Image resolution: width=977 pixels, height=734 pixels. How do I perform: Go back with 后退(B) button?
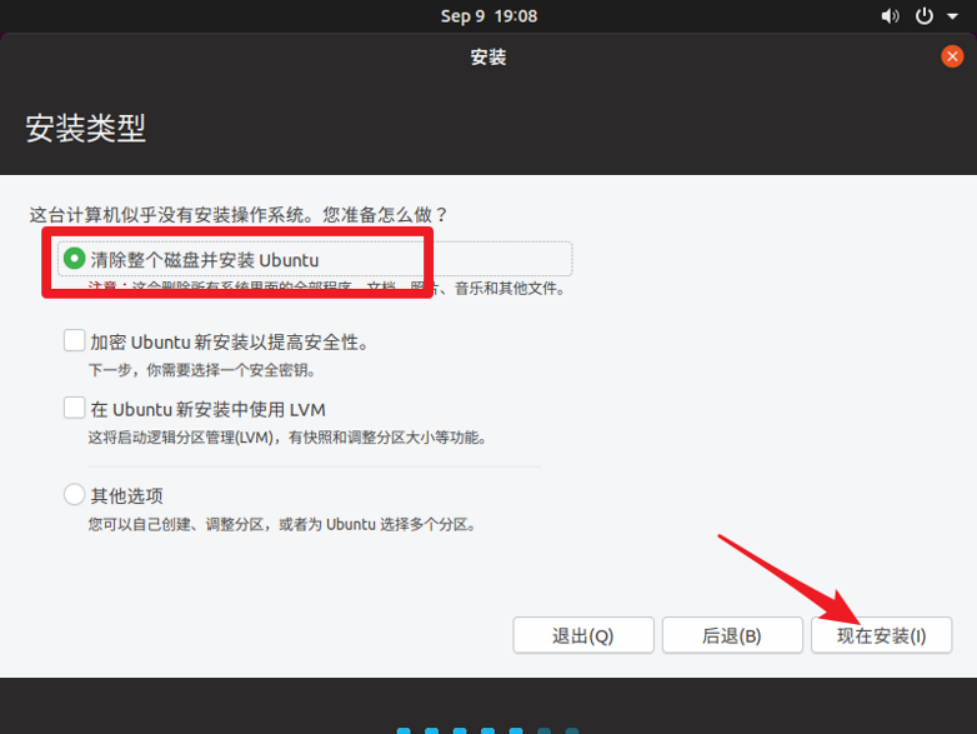(x=732, y=636)
